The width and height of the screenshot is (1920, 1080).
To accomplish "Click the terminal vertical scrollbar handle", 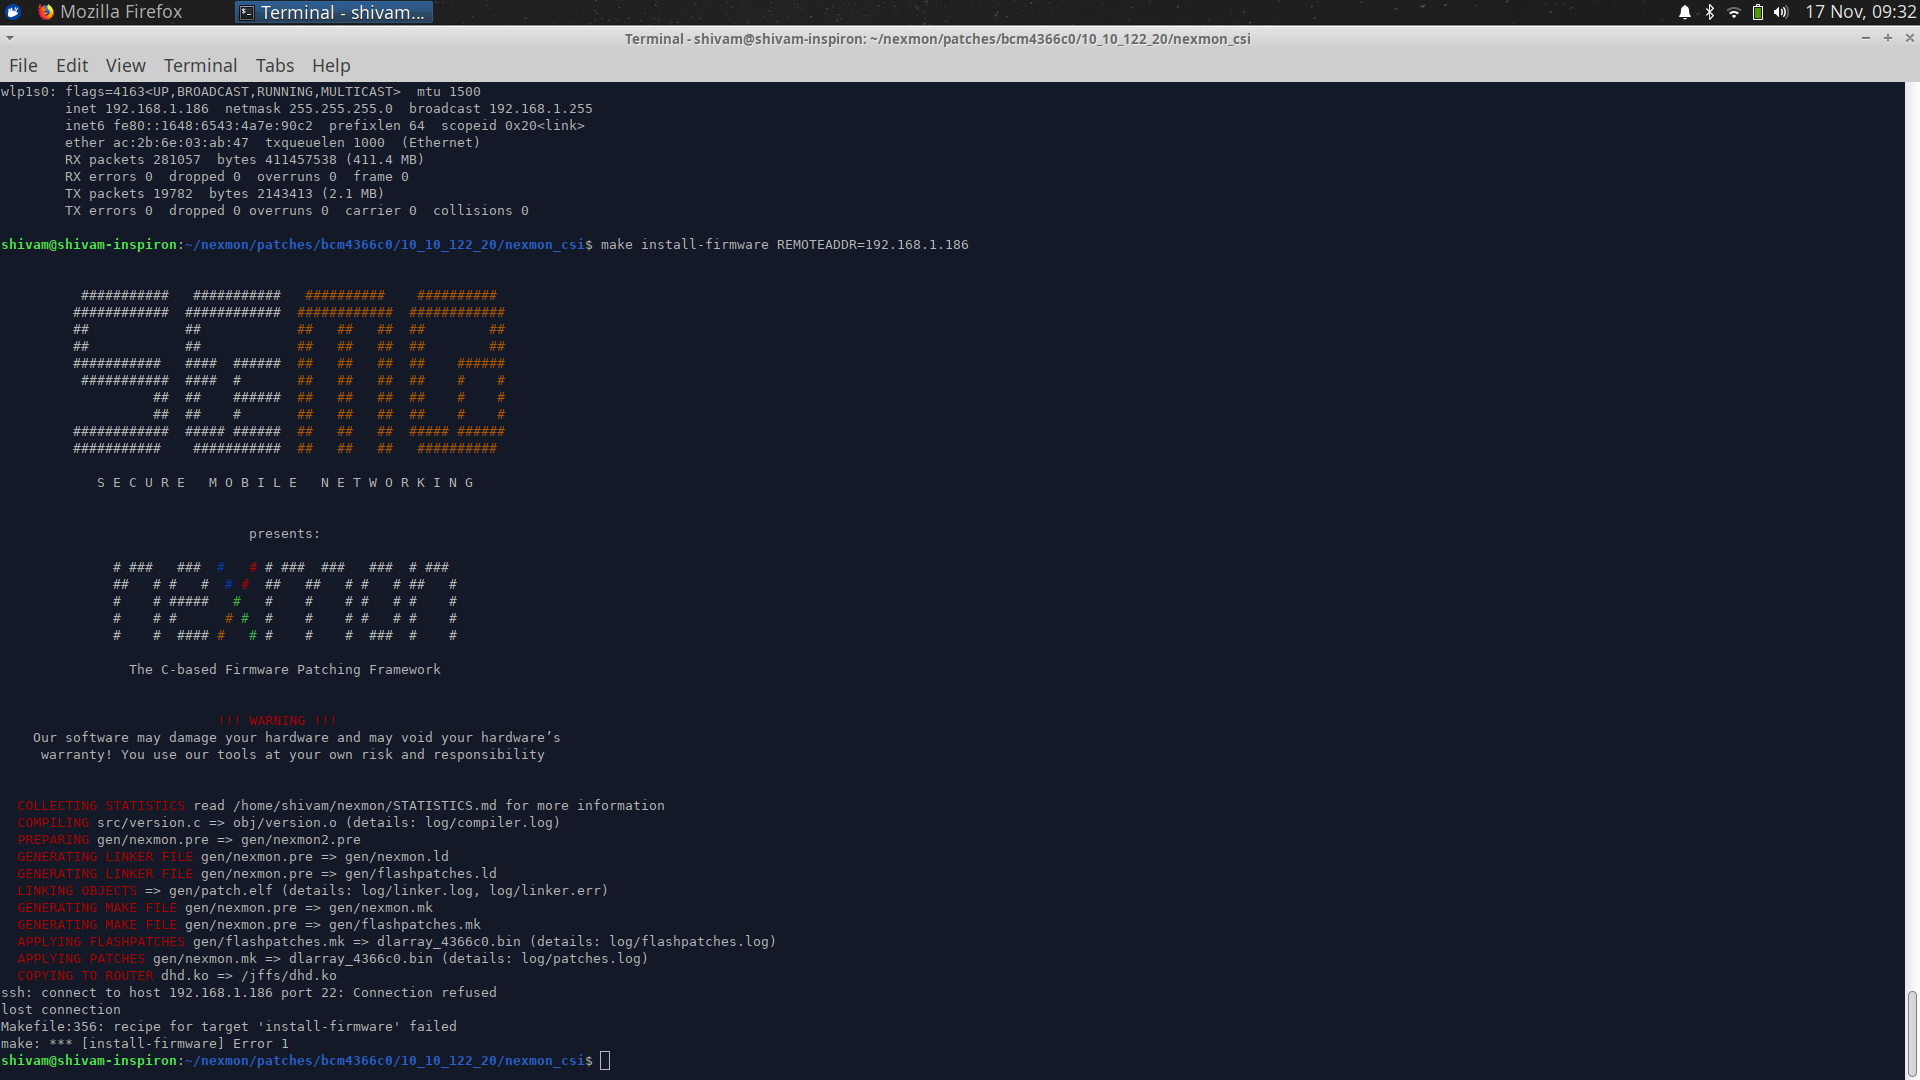I will tap(1912, 1033).
